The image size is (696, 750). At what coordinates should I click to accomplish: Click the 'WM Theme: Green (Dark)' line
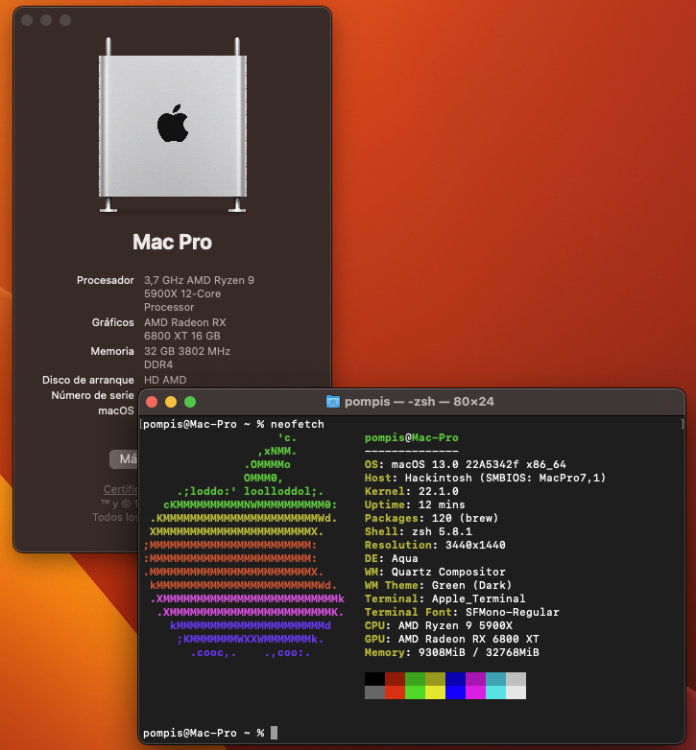point(438,585)
